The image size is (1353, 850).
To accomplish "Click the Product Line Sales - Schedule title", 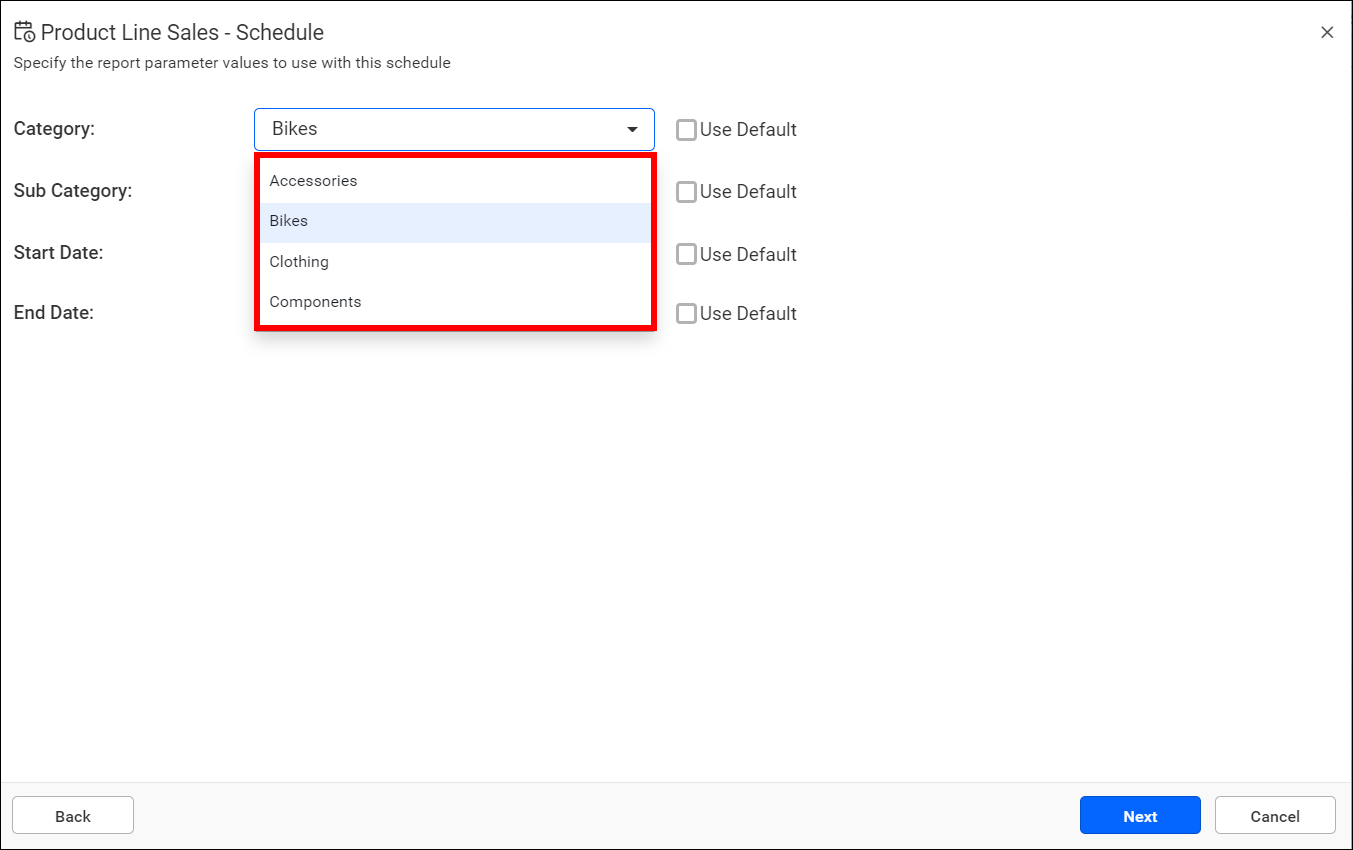I will [x=182, y=32].
